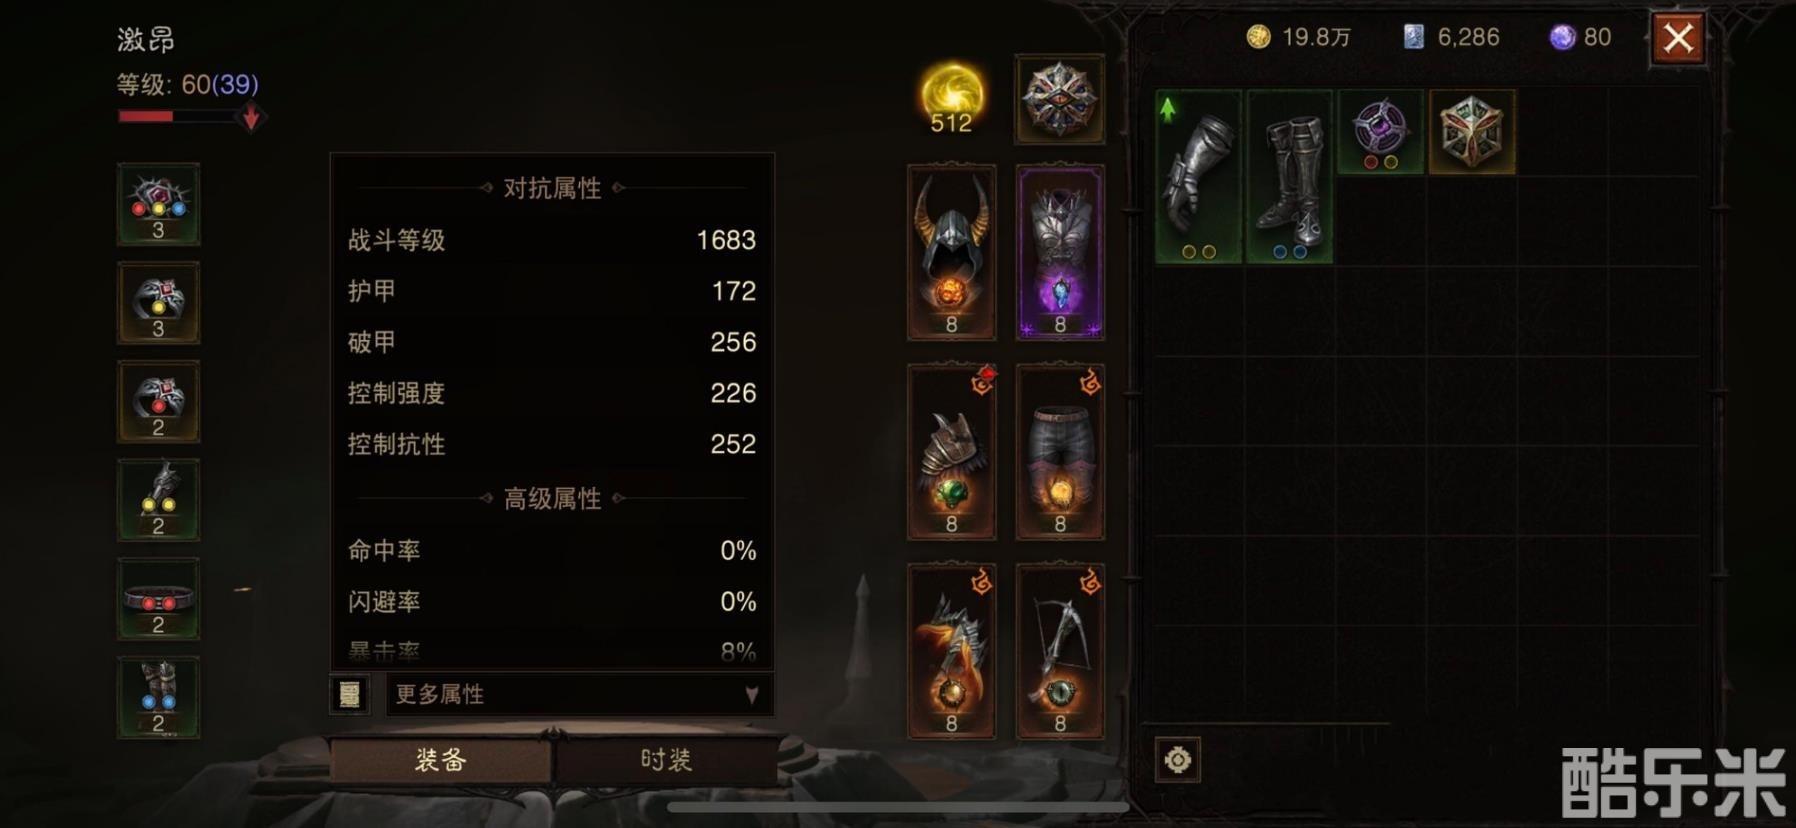Select the amulet with three gems
This screenshot has width=1796, height=828.
(x=158, y=204)
